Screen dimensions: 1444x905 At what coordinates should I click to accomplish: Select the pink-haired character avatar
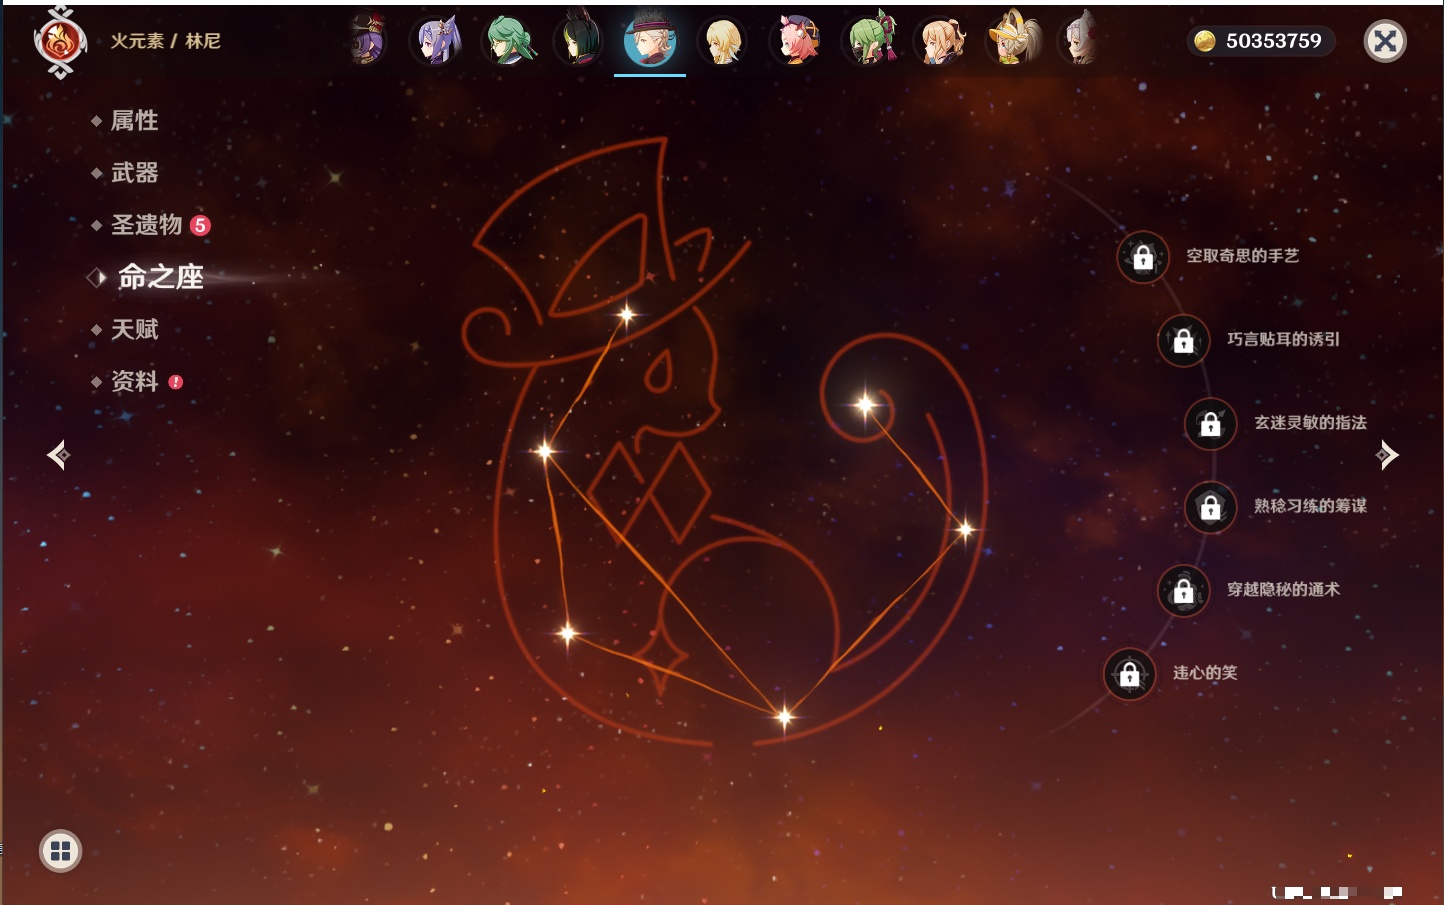tap(797, 42)
